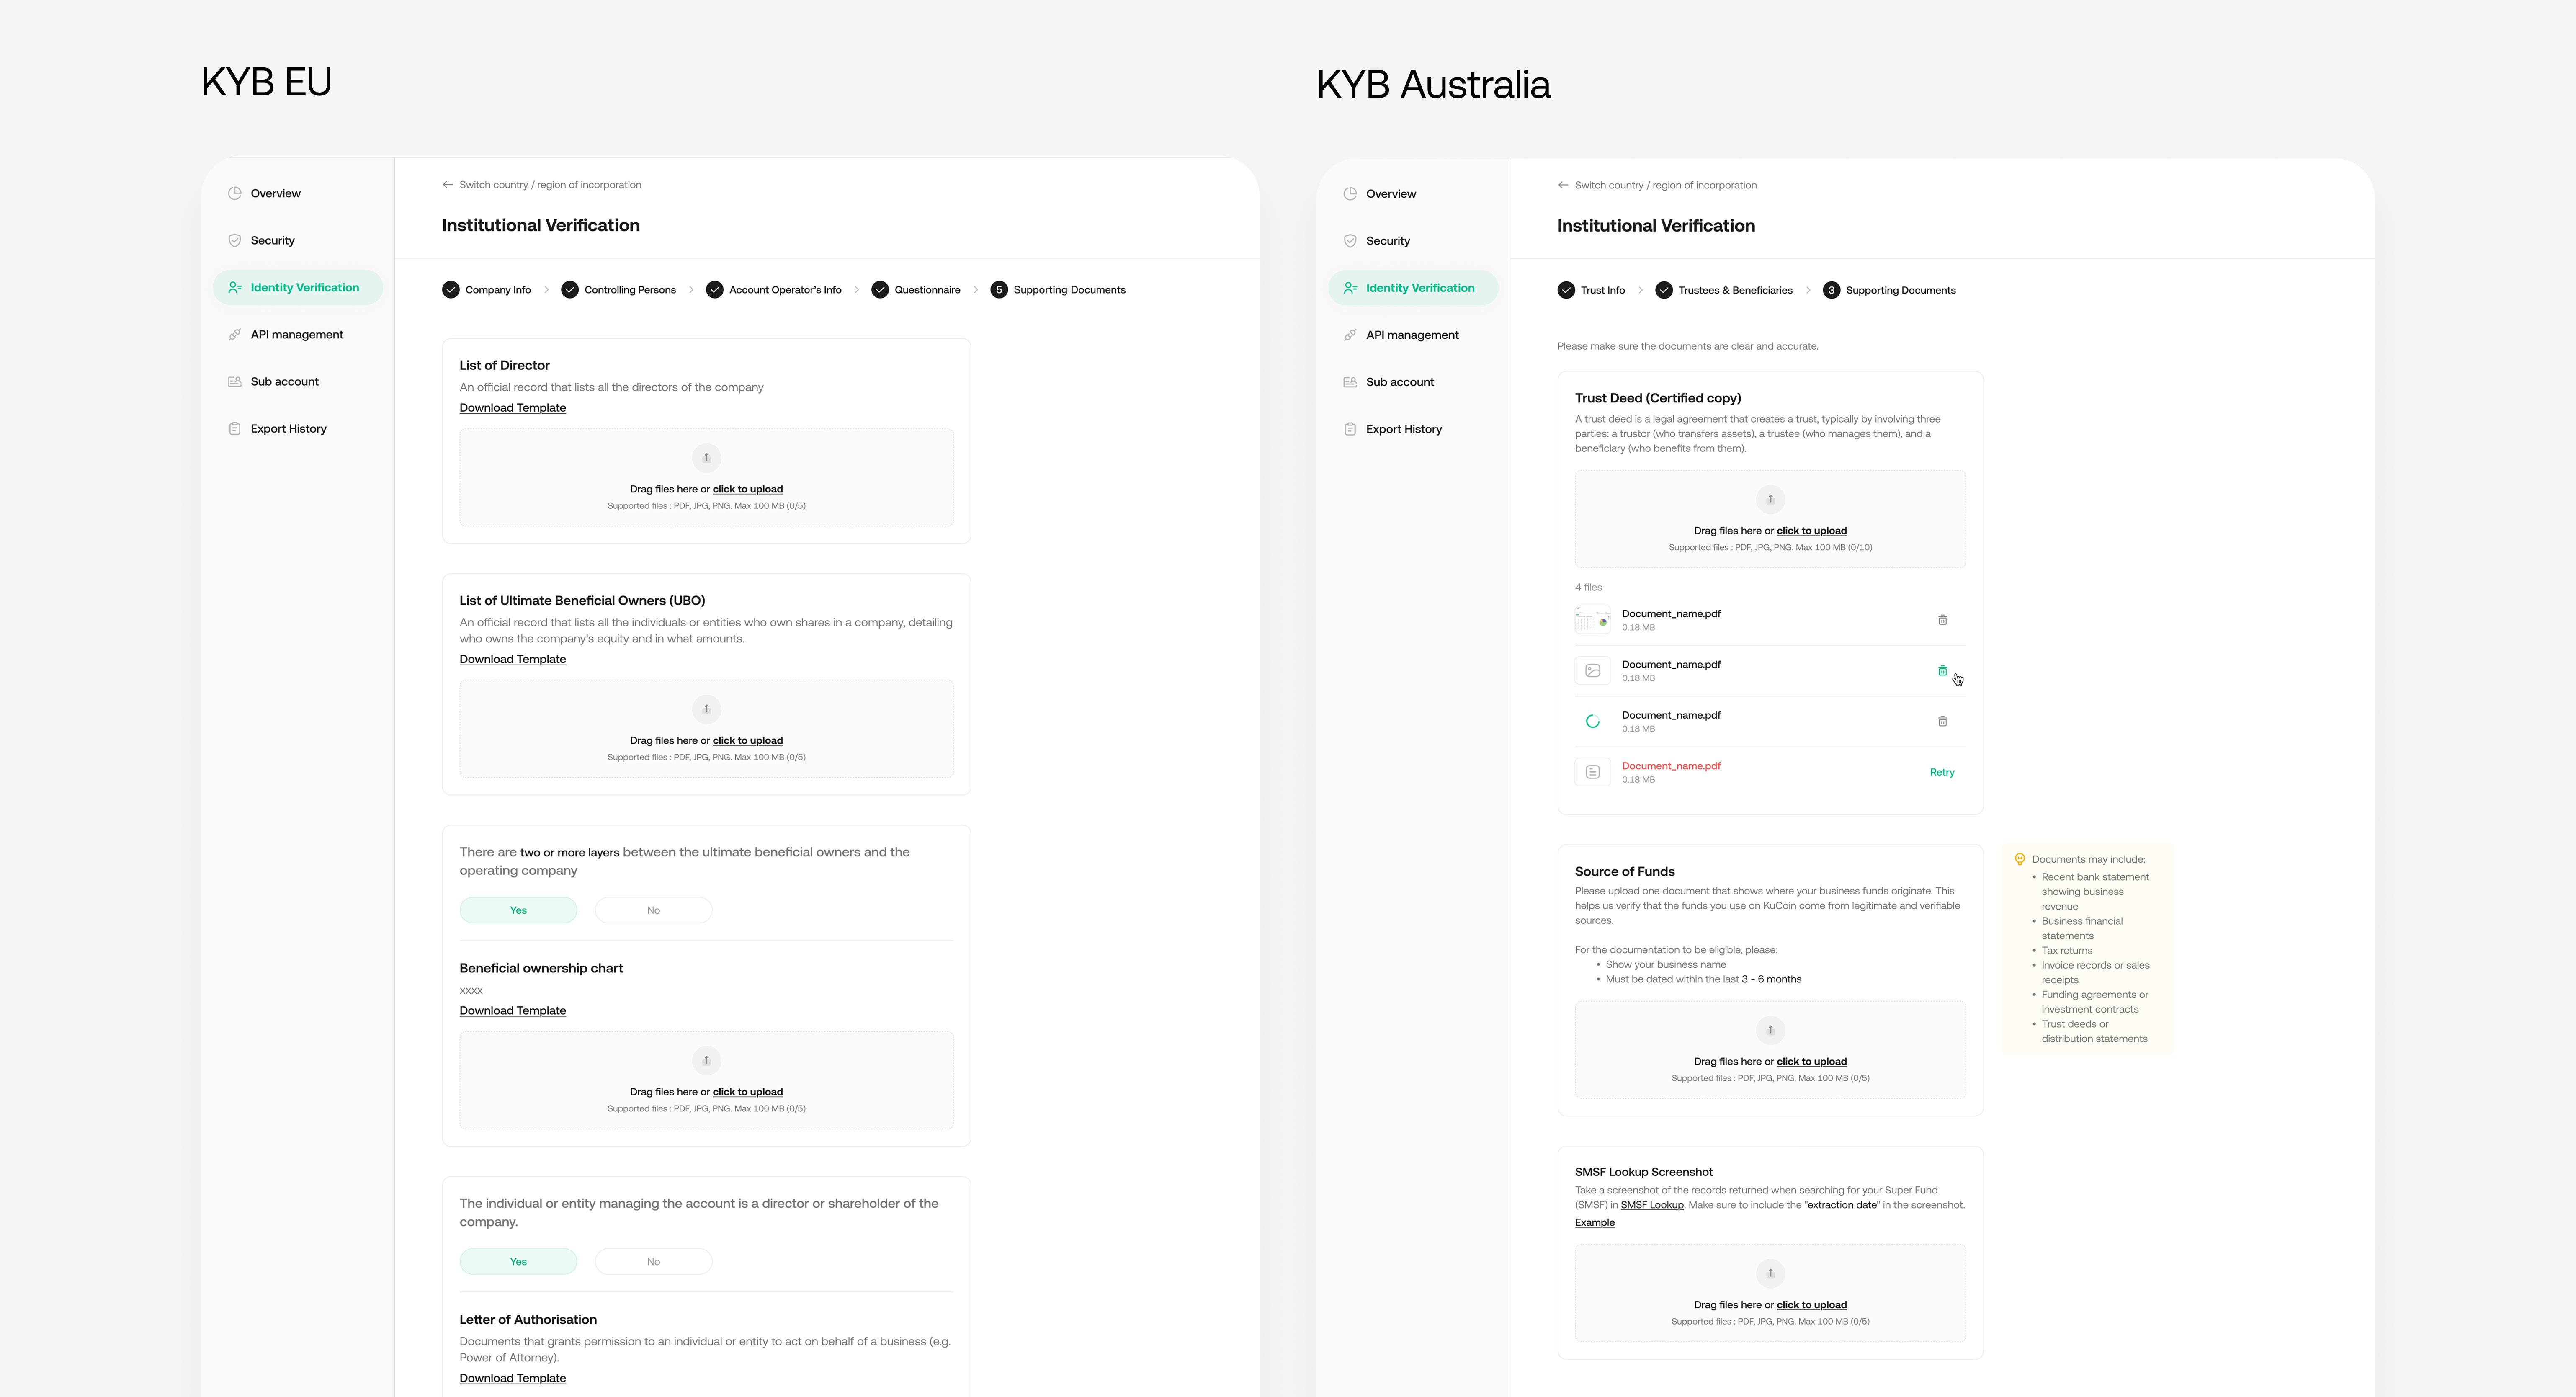Click API management icon in KYB EU sidebar
This screenshot has height=1397, width=2576.
(x=234, y=335)
